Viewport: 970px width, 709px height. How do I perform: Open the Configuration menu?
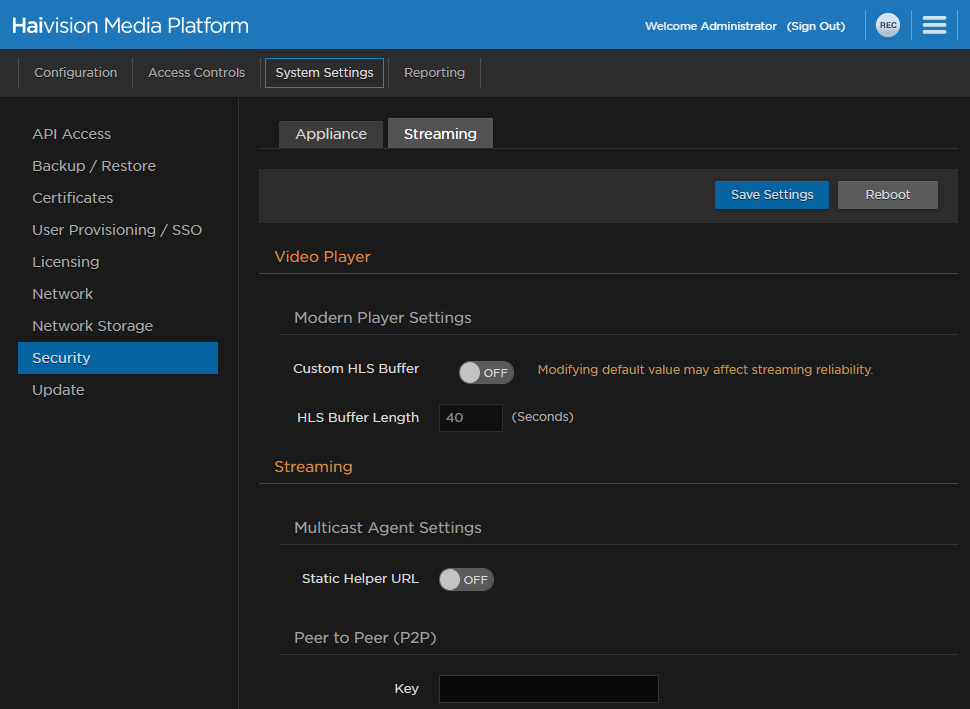point(75,73)
